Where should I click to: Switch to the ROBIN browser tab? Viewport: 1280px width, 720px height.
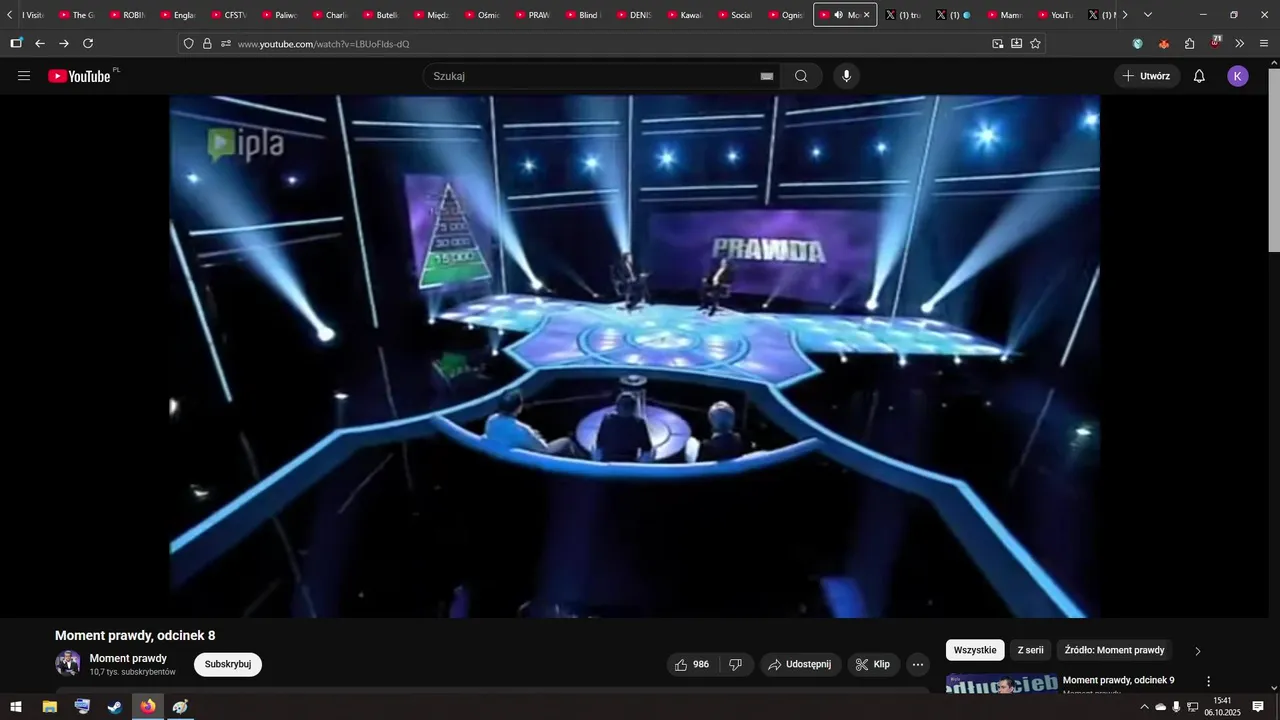pyautogui.click(x=126, y=15)
